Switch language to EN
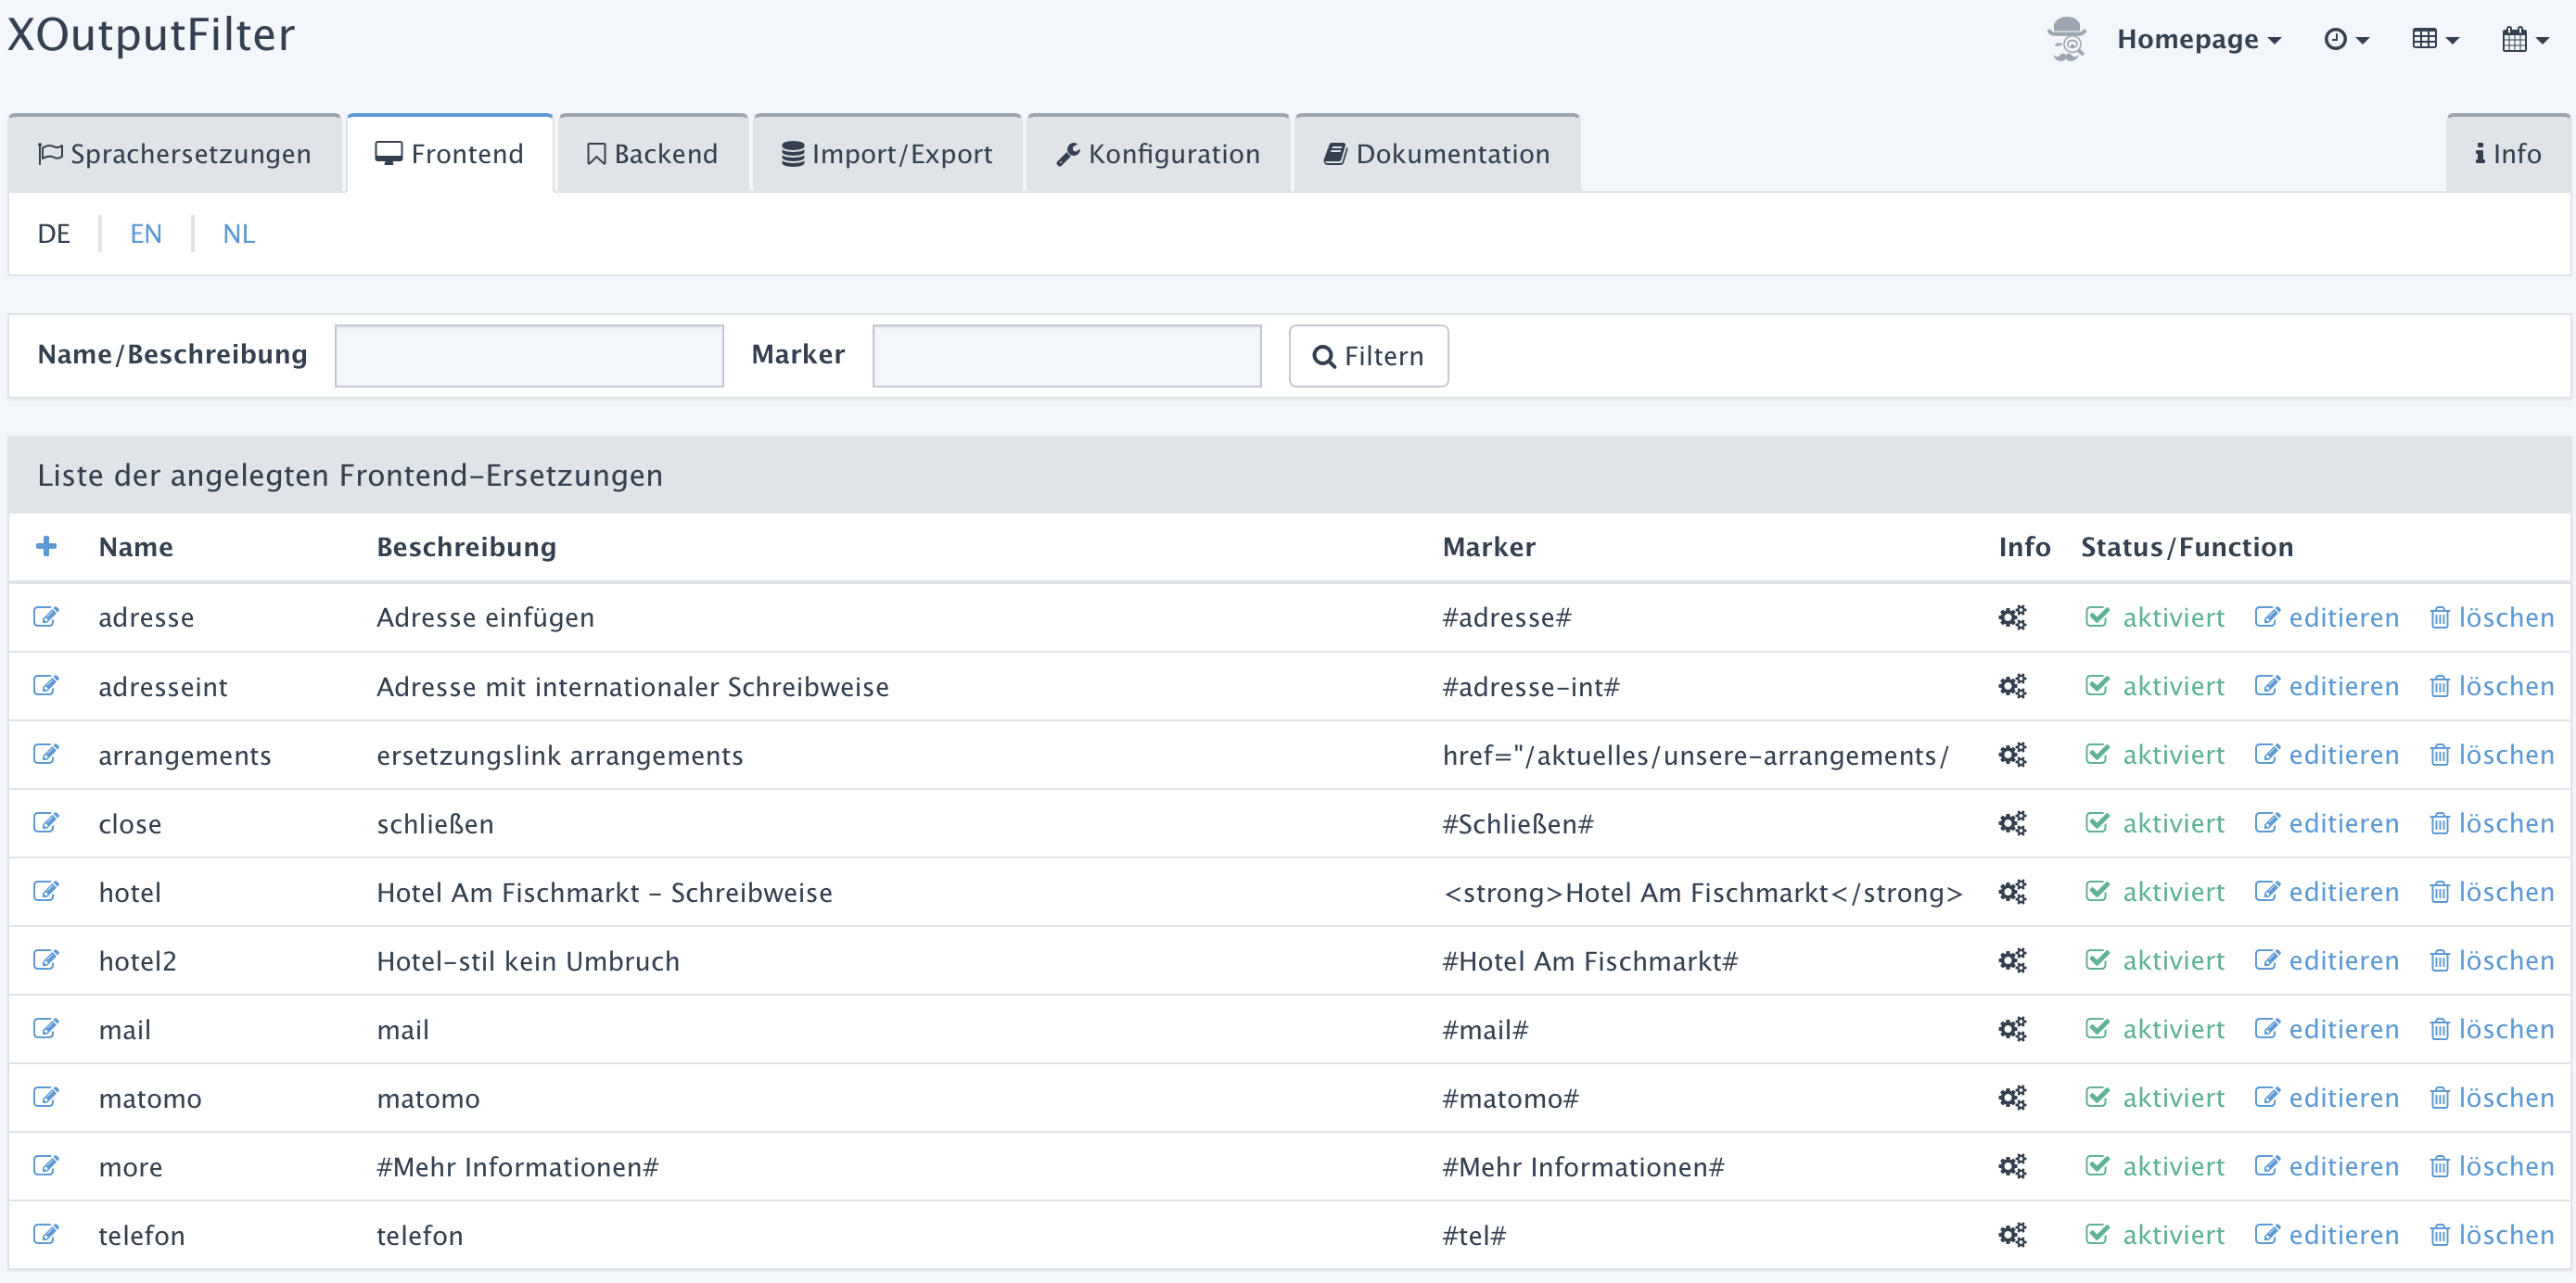 pyautogui.click(x=146, y=234)
